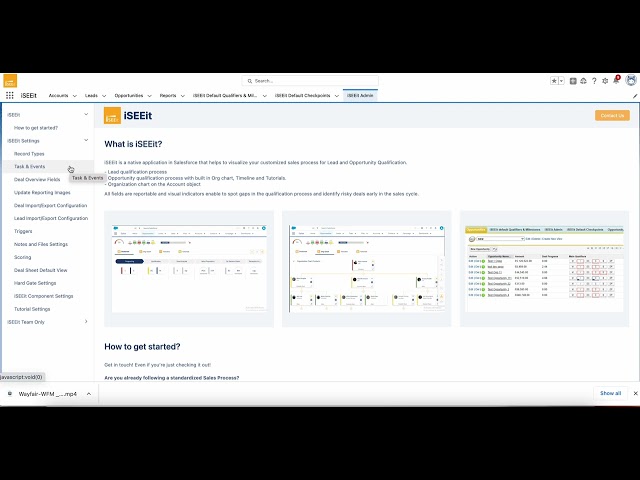640x480 pixels.
Task: Open the org chart screenshot thumbnail
Action: (367, 269)
